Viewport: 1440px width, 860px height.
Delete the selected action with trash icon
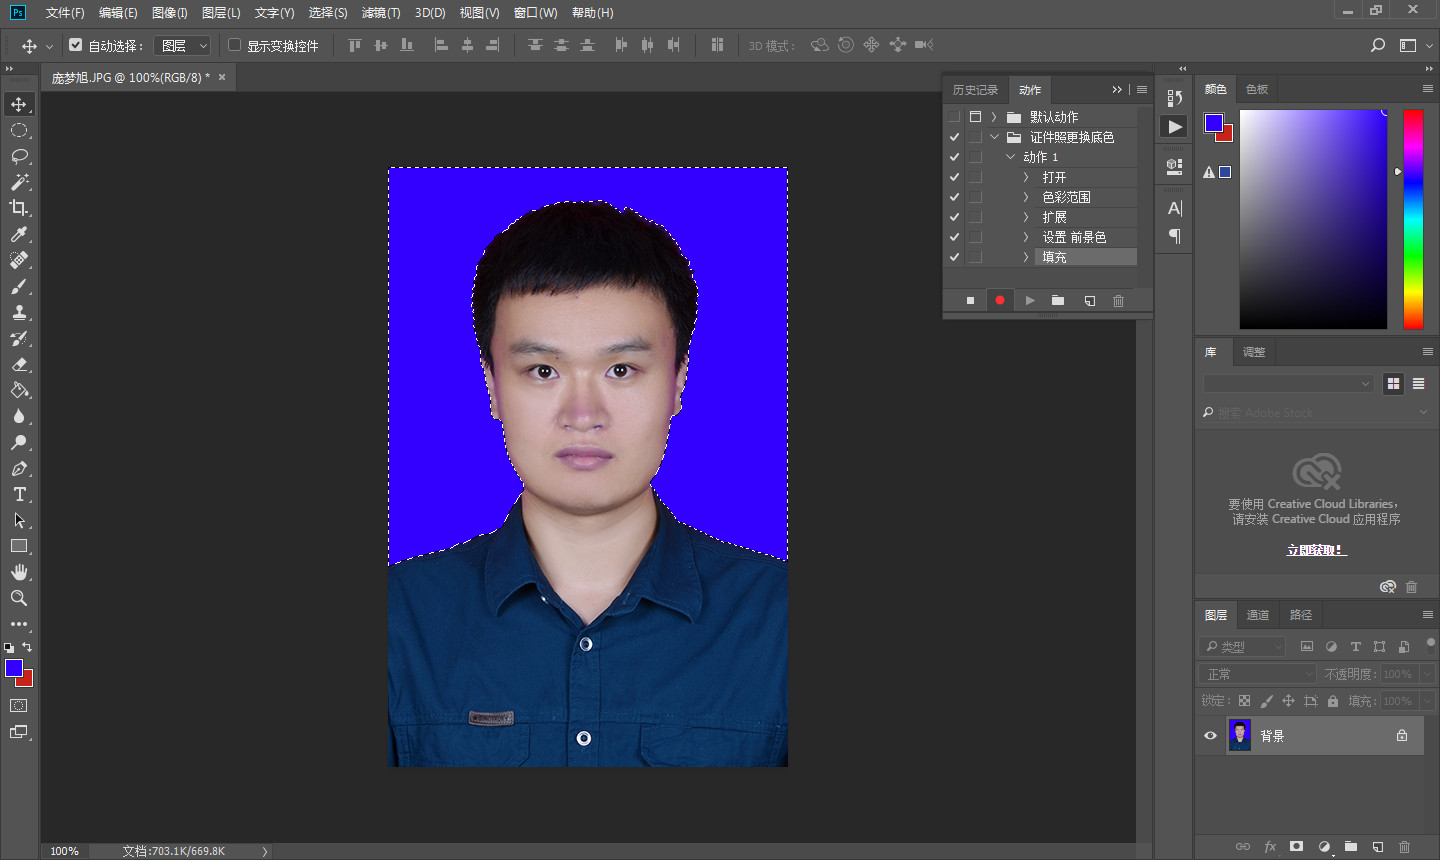point(1118,300)
